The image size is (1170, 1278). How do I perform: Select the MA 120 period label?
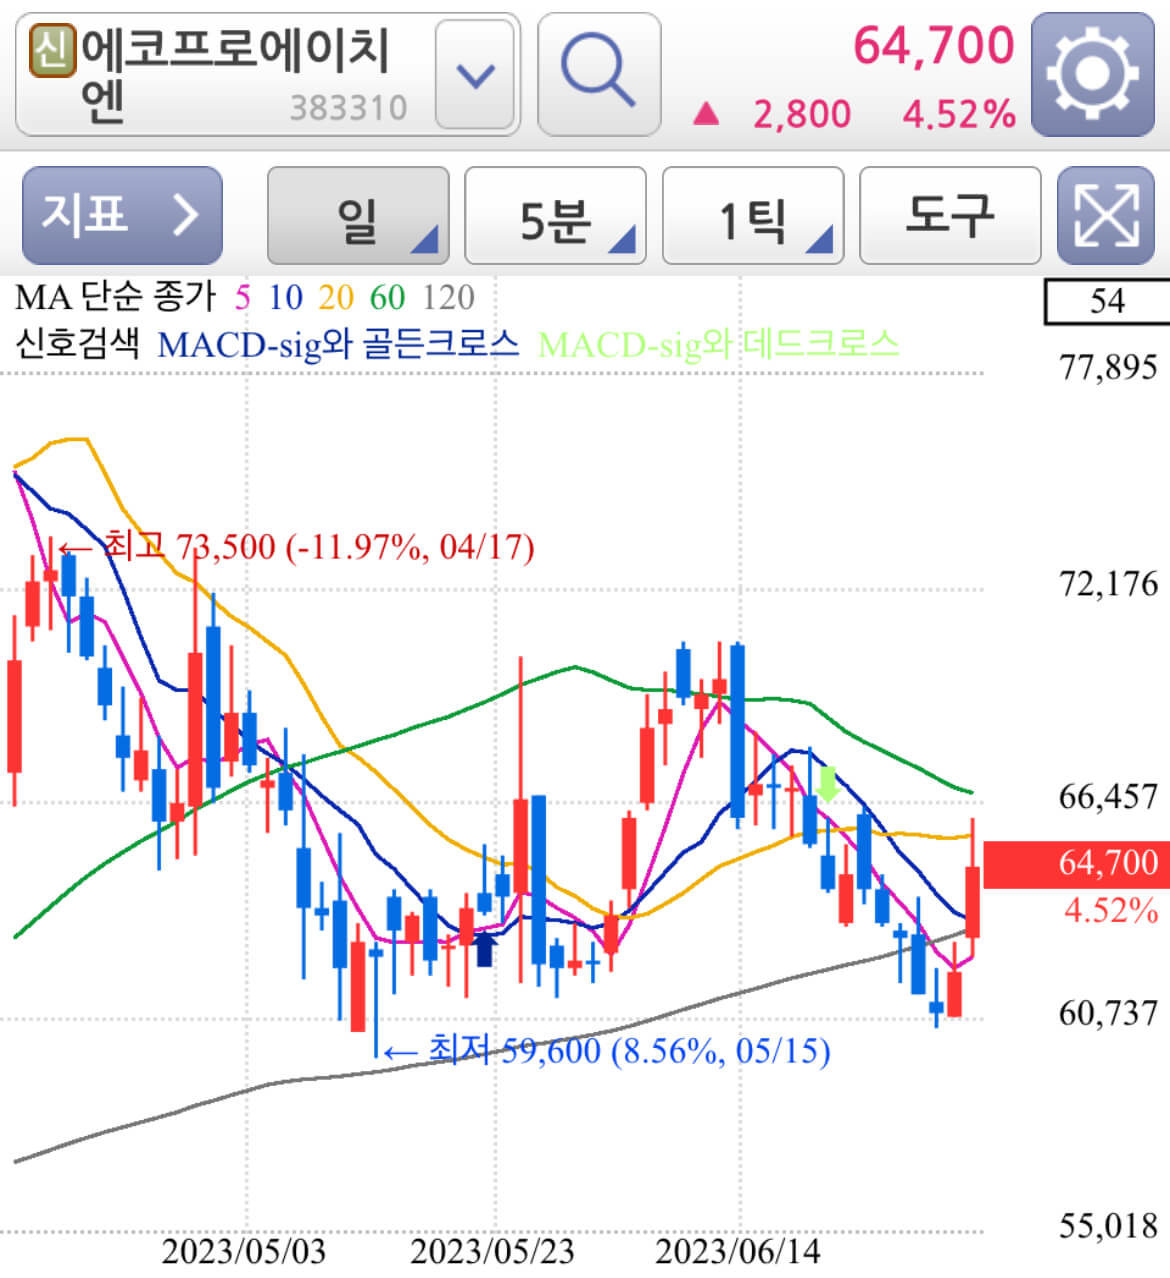click(x=448, y=297)
